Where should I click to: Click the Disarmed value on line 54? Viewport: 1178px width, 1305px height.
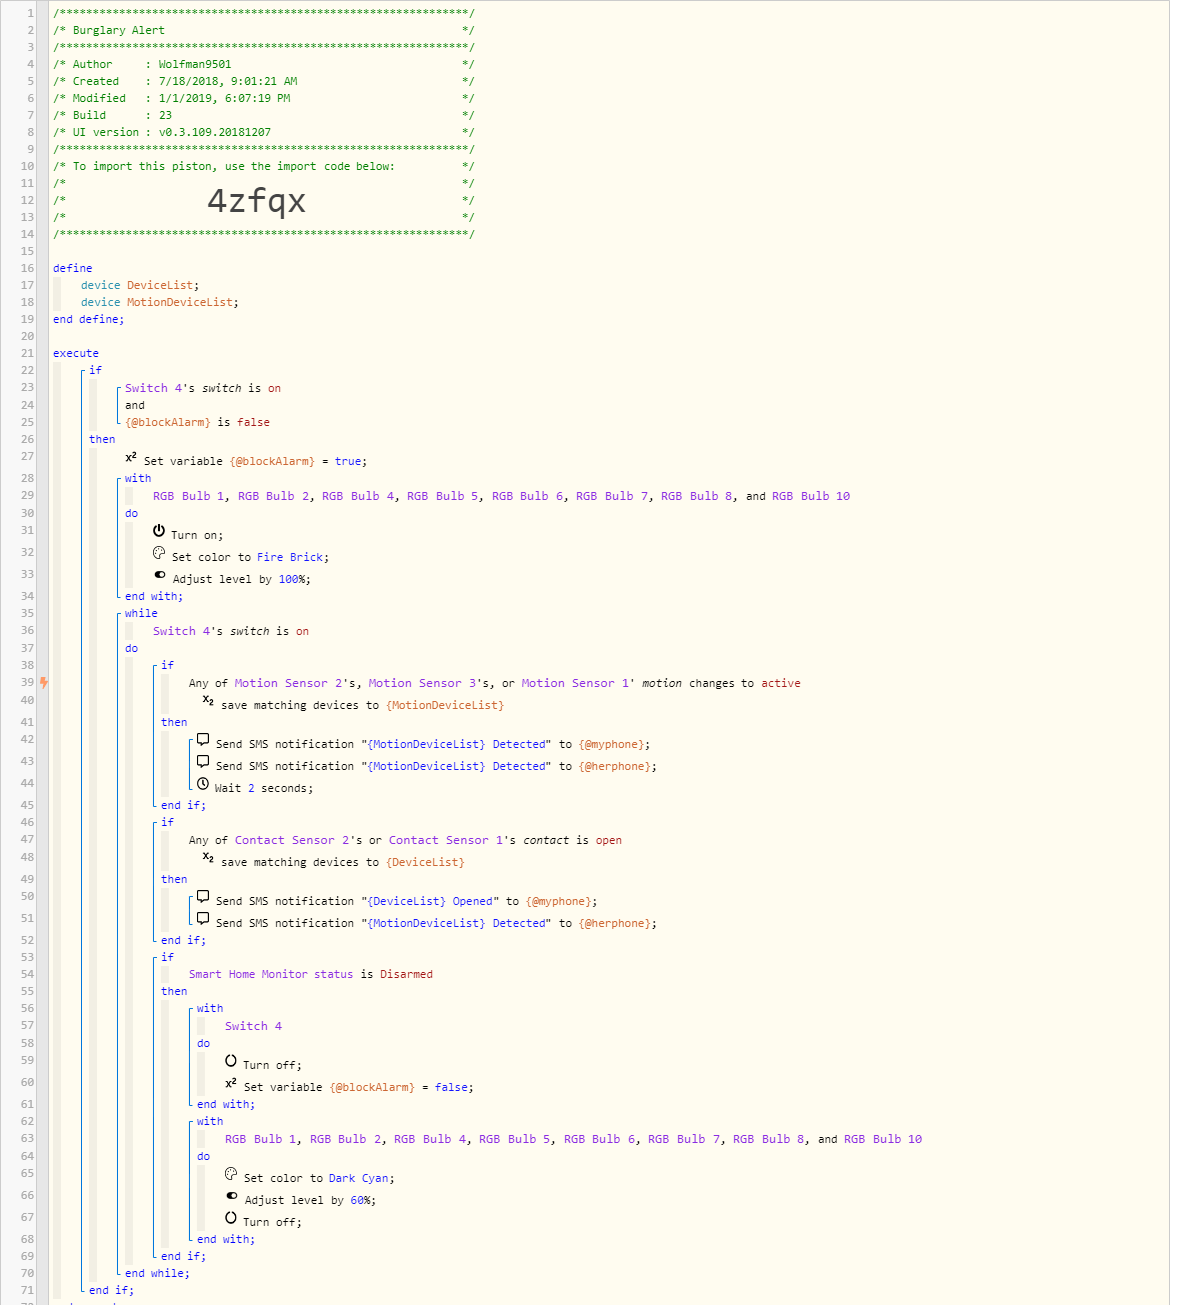(x=406, y=974)
